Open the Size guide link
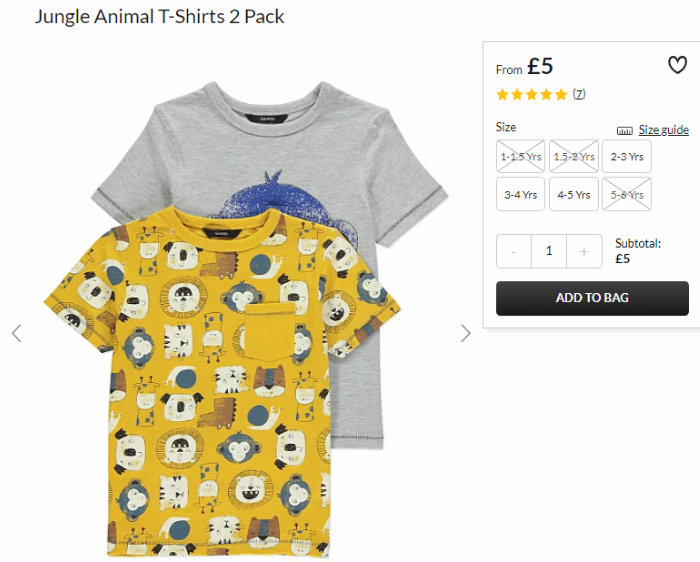 coord(663,130)
